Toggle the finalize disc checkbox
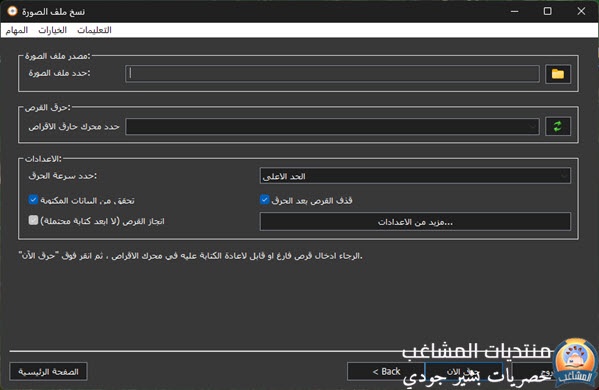This screenshot has width=599, height=390. pyautogui.click(x=33, y=220)
